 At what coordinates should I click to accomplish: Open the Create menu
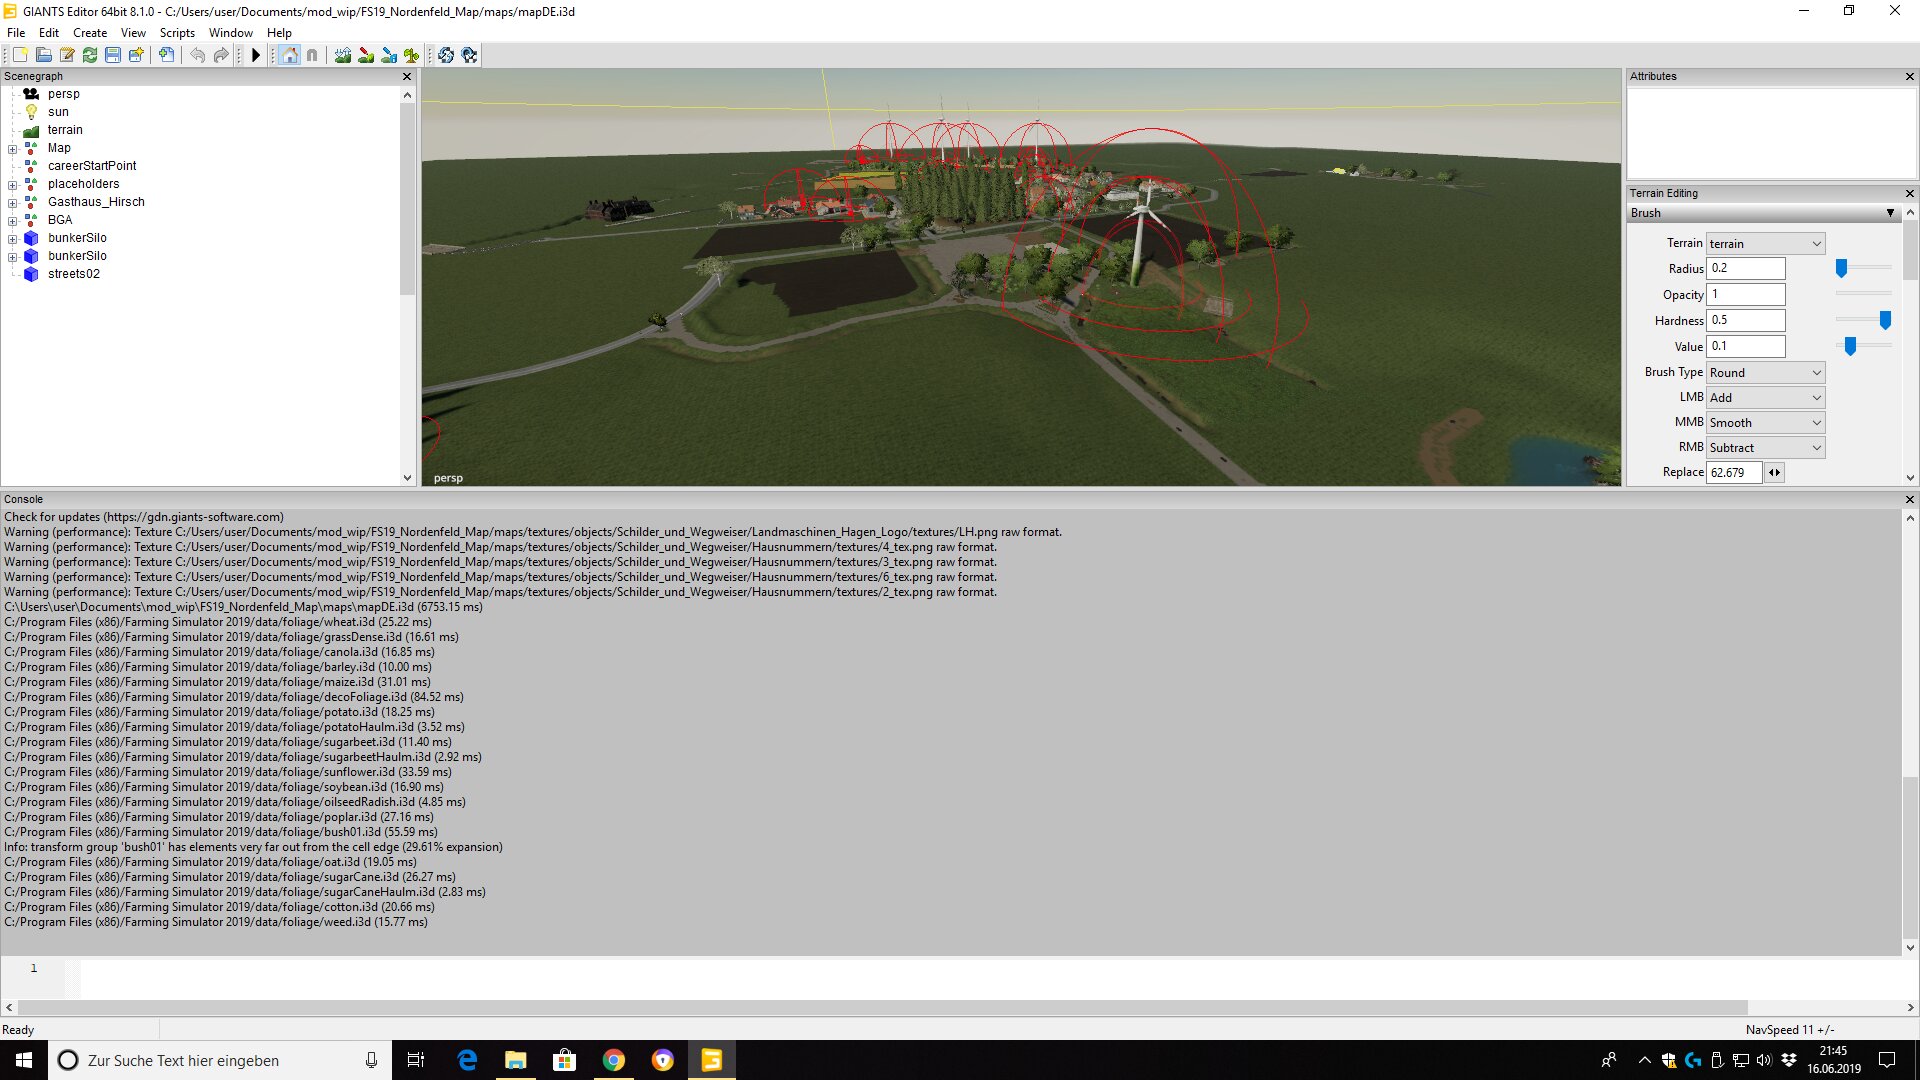tap(90, 33)
